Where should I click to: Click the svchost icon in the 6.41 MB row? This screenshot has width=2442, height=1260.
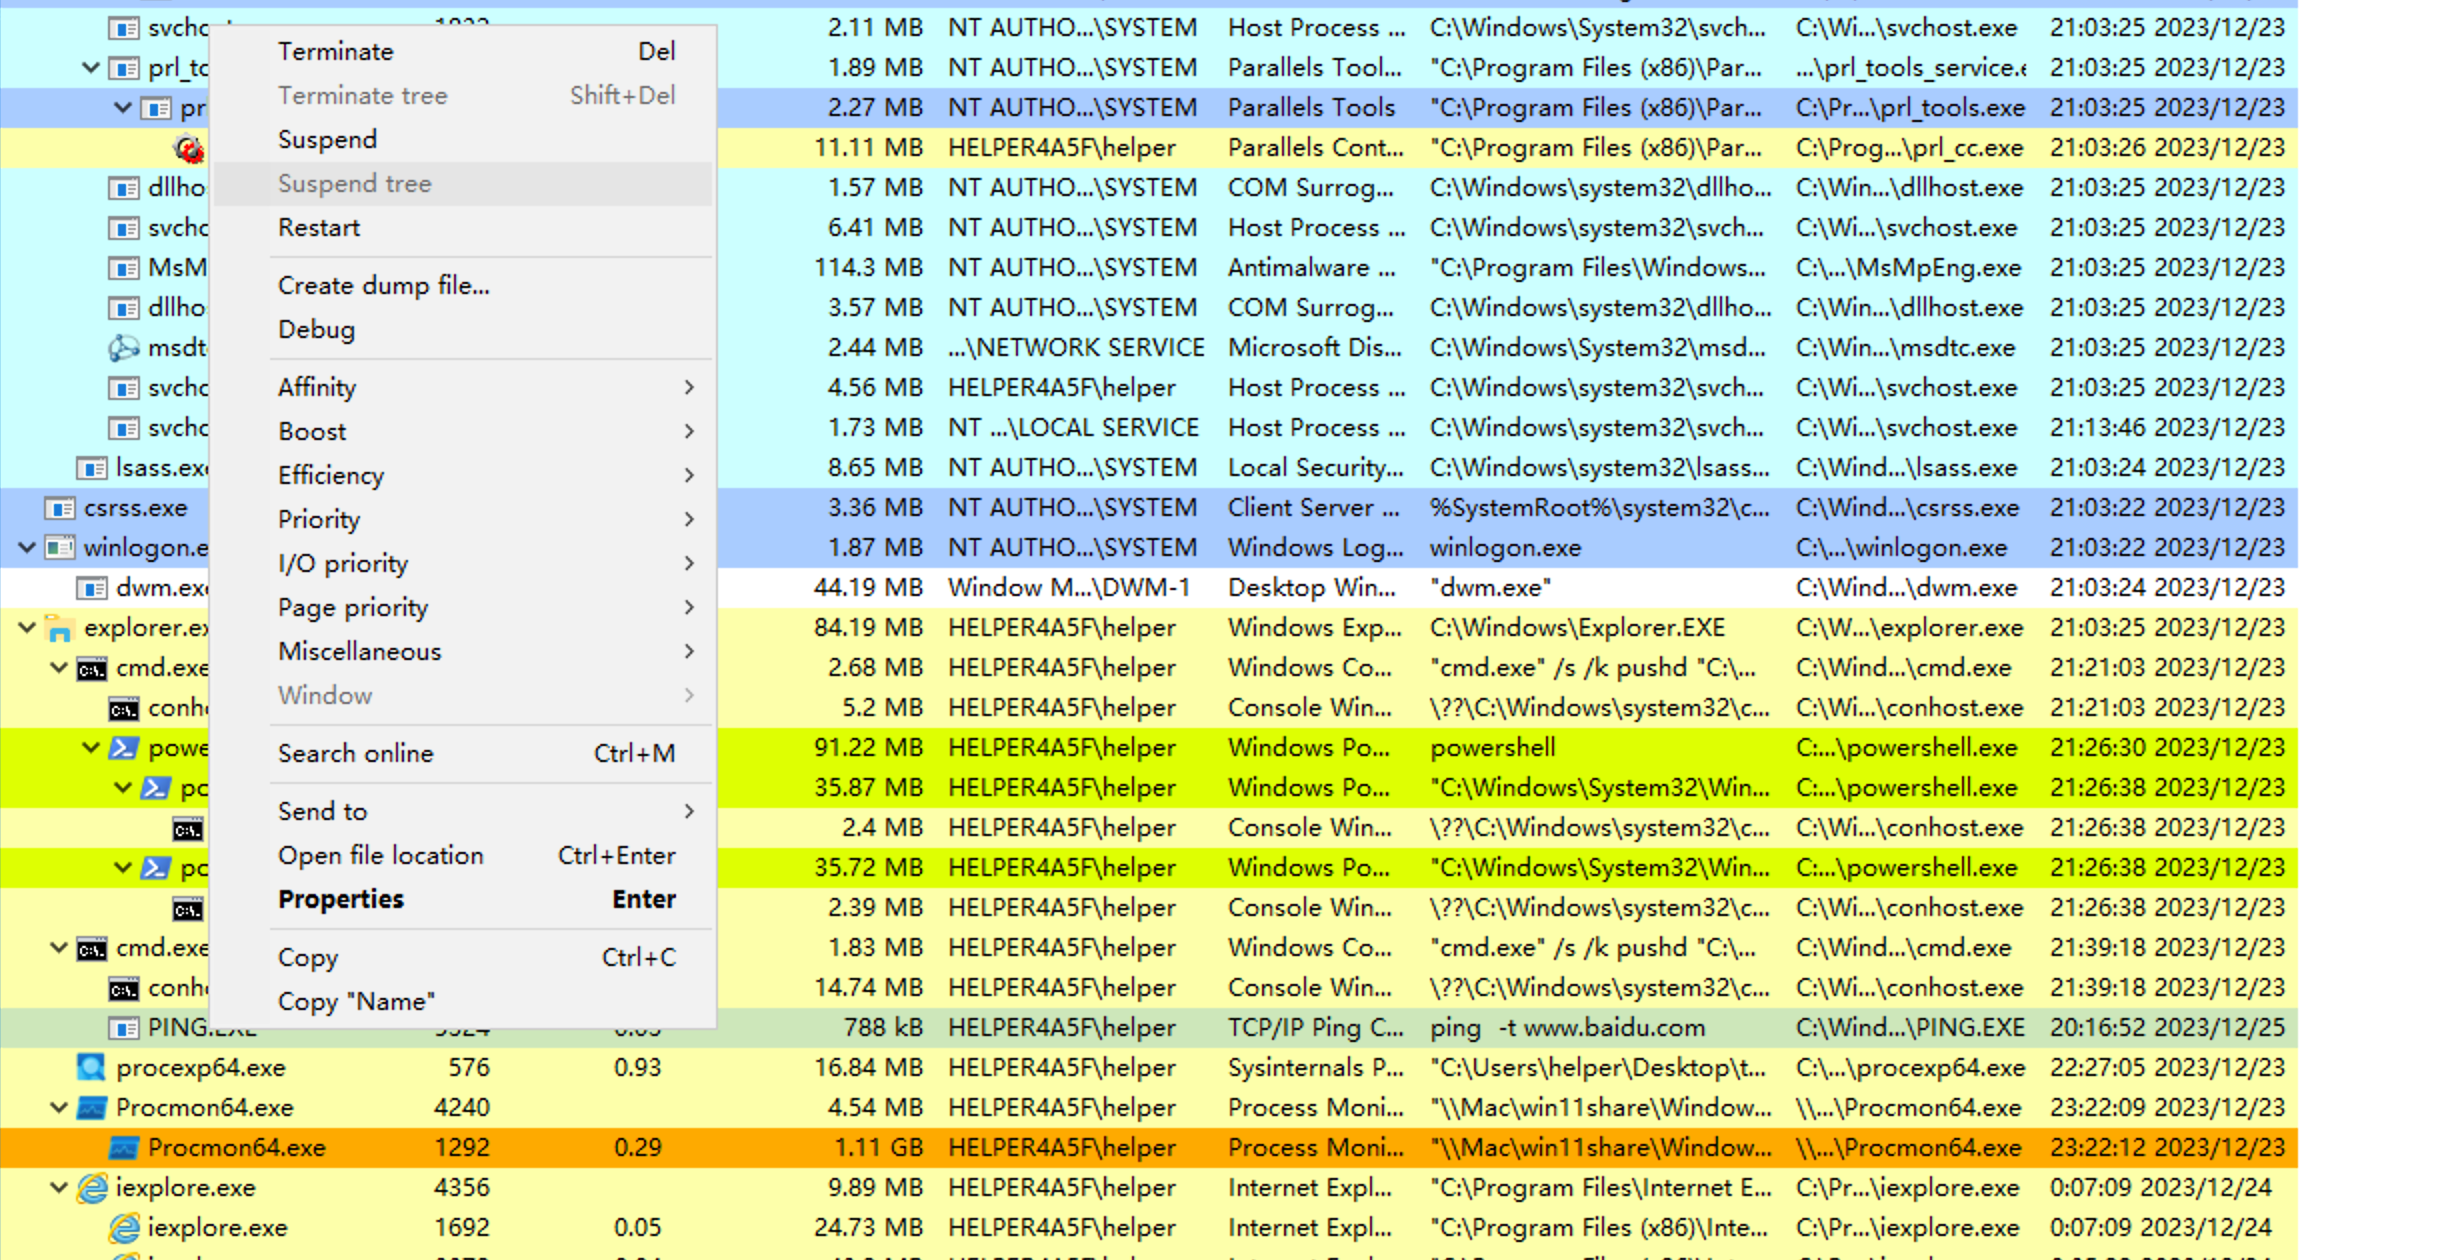point(124,228)
